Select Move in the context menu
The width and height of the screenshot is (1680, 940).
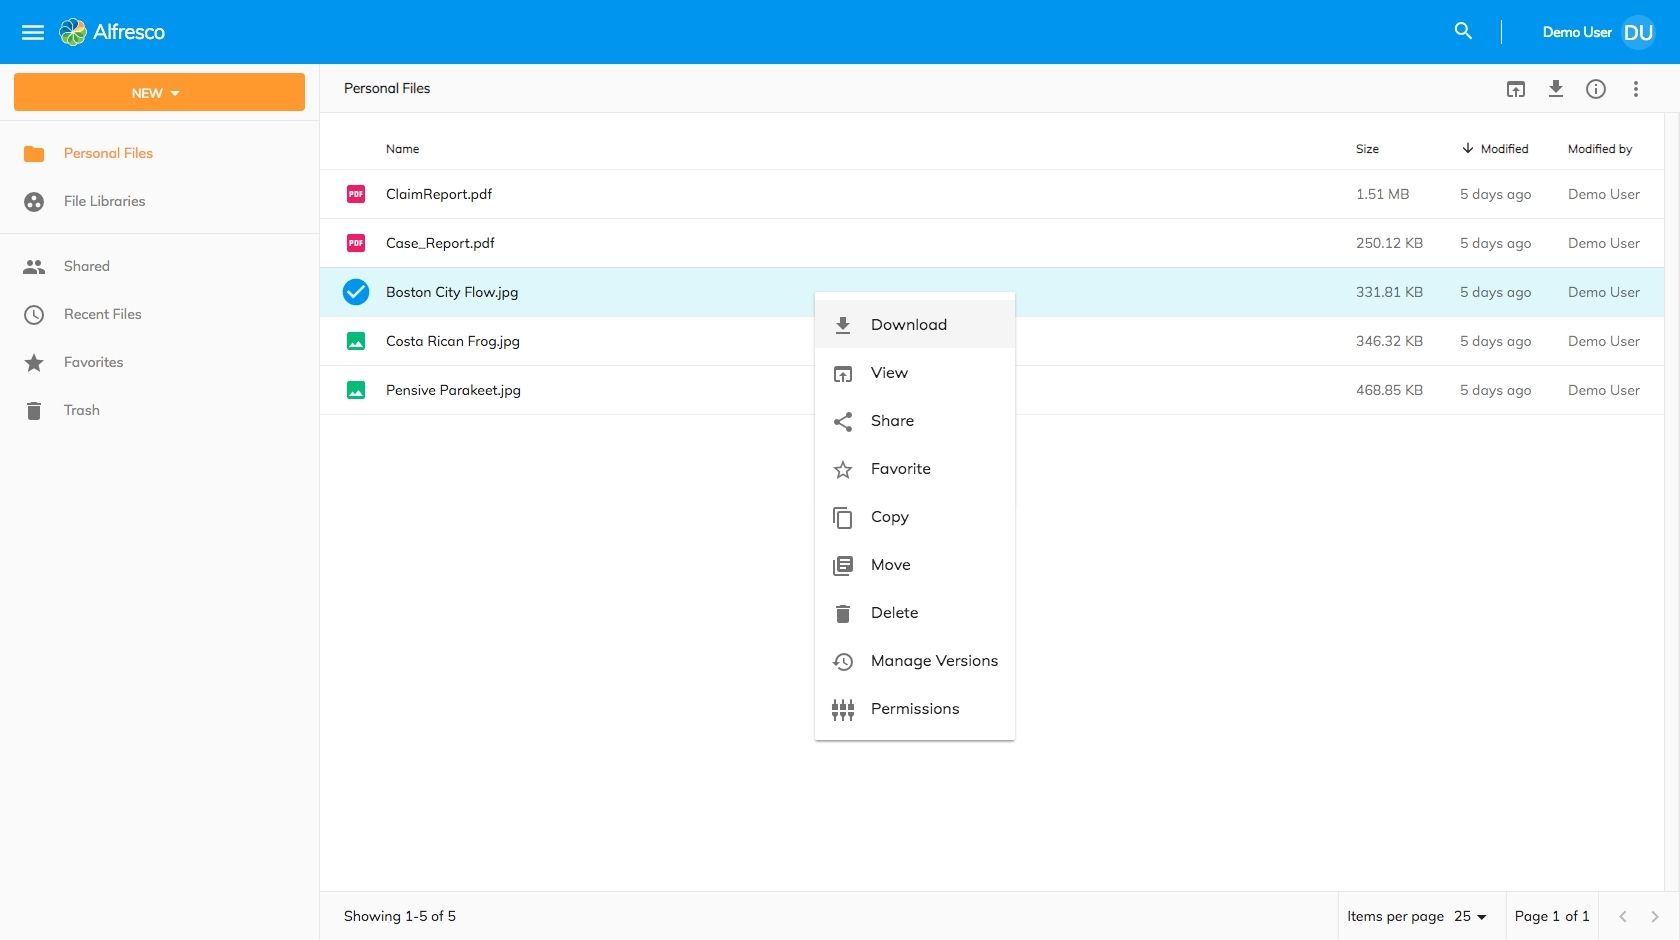click(915, 564)
